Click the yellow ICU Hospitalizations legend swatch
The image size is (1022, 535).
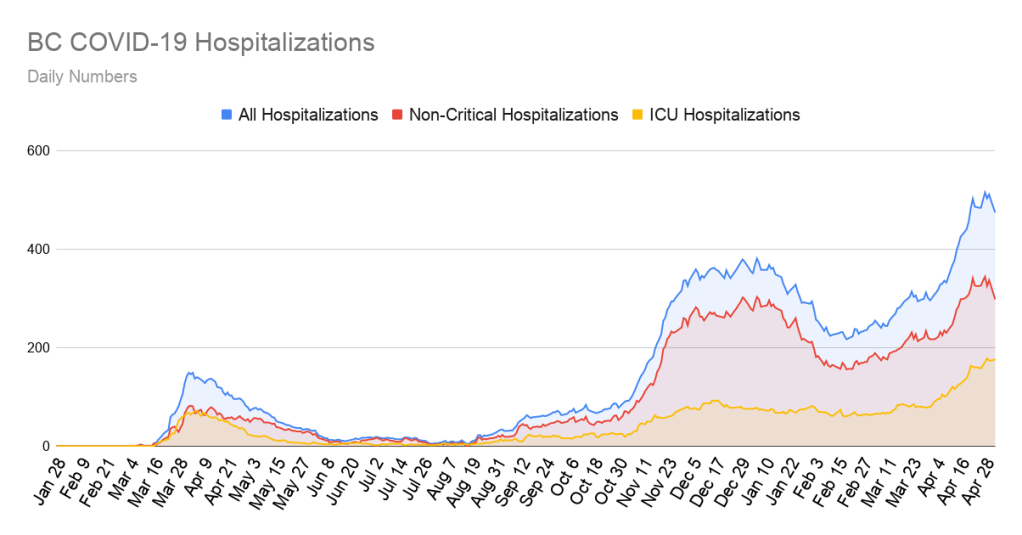(x=636, y=115)
